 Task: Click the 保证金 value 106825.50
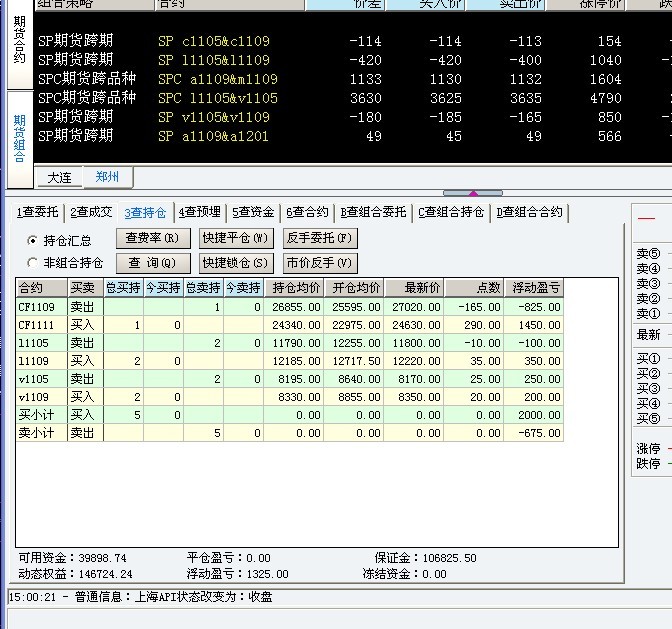coord(450,558)
